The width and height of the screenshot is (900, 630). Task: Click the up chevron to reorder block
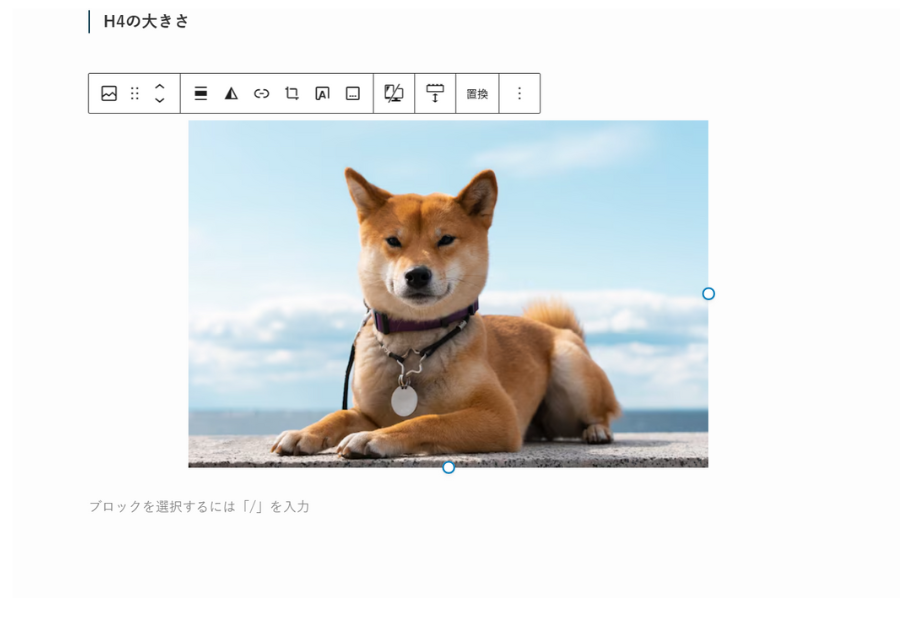[x=159, y=87]
